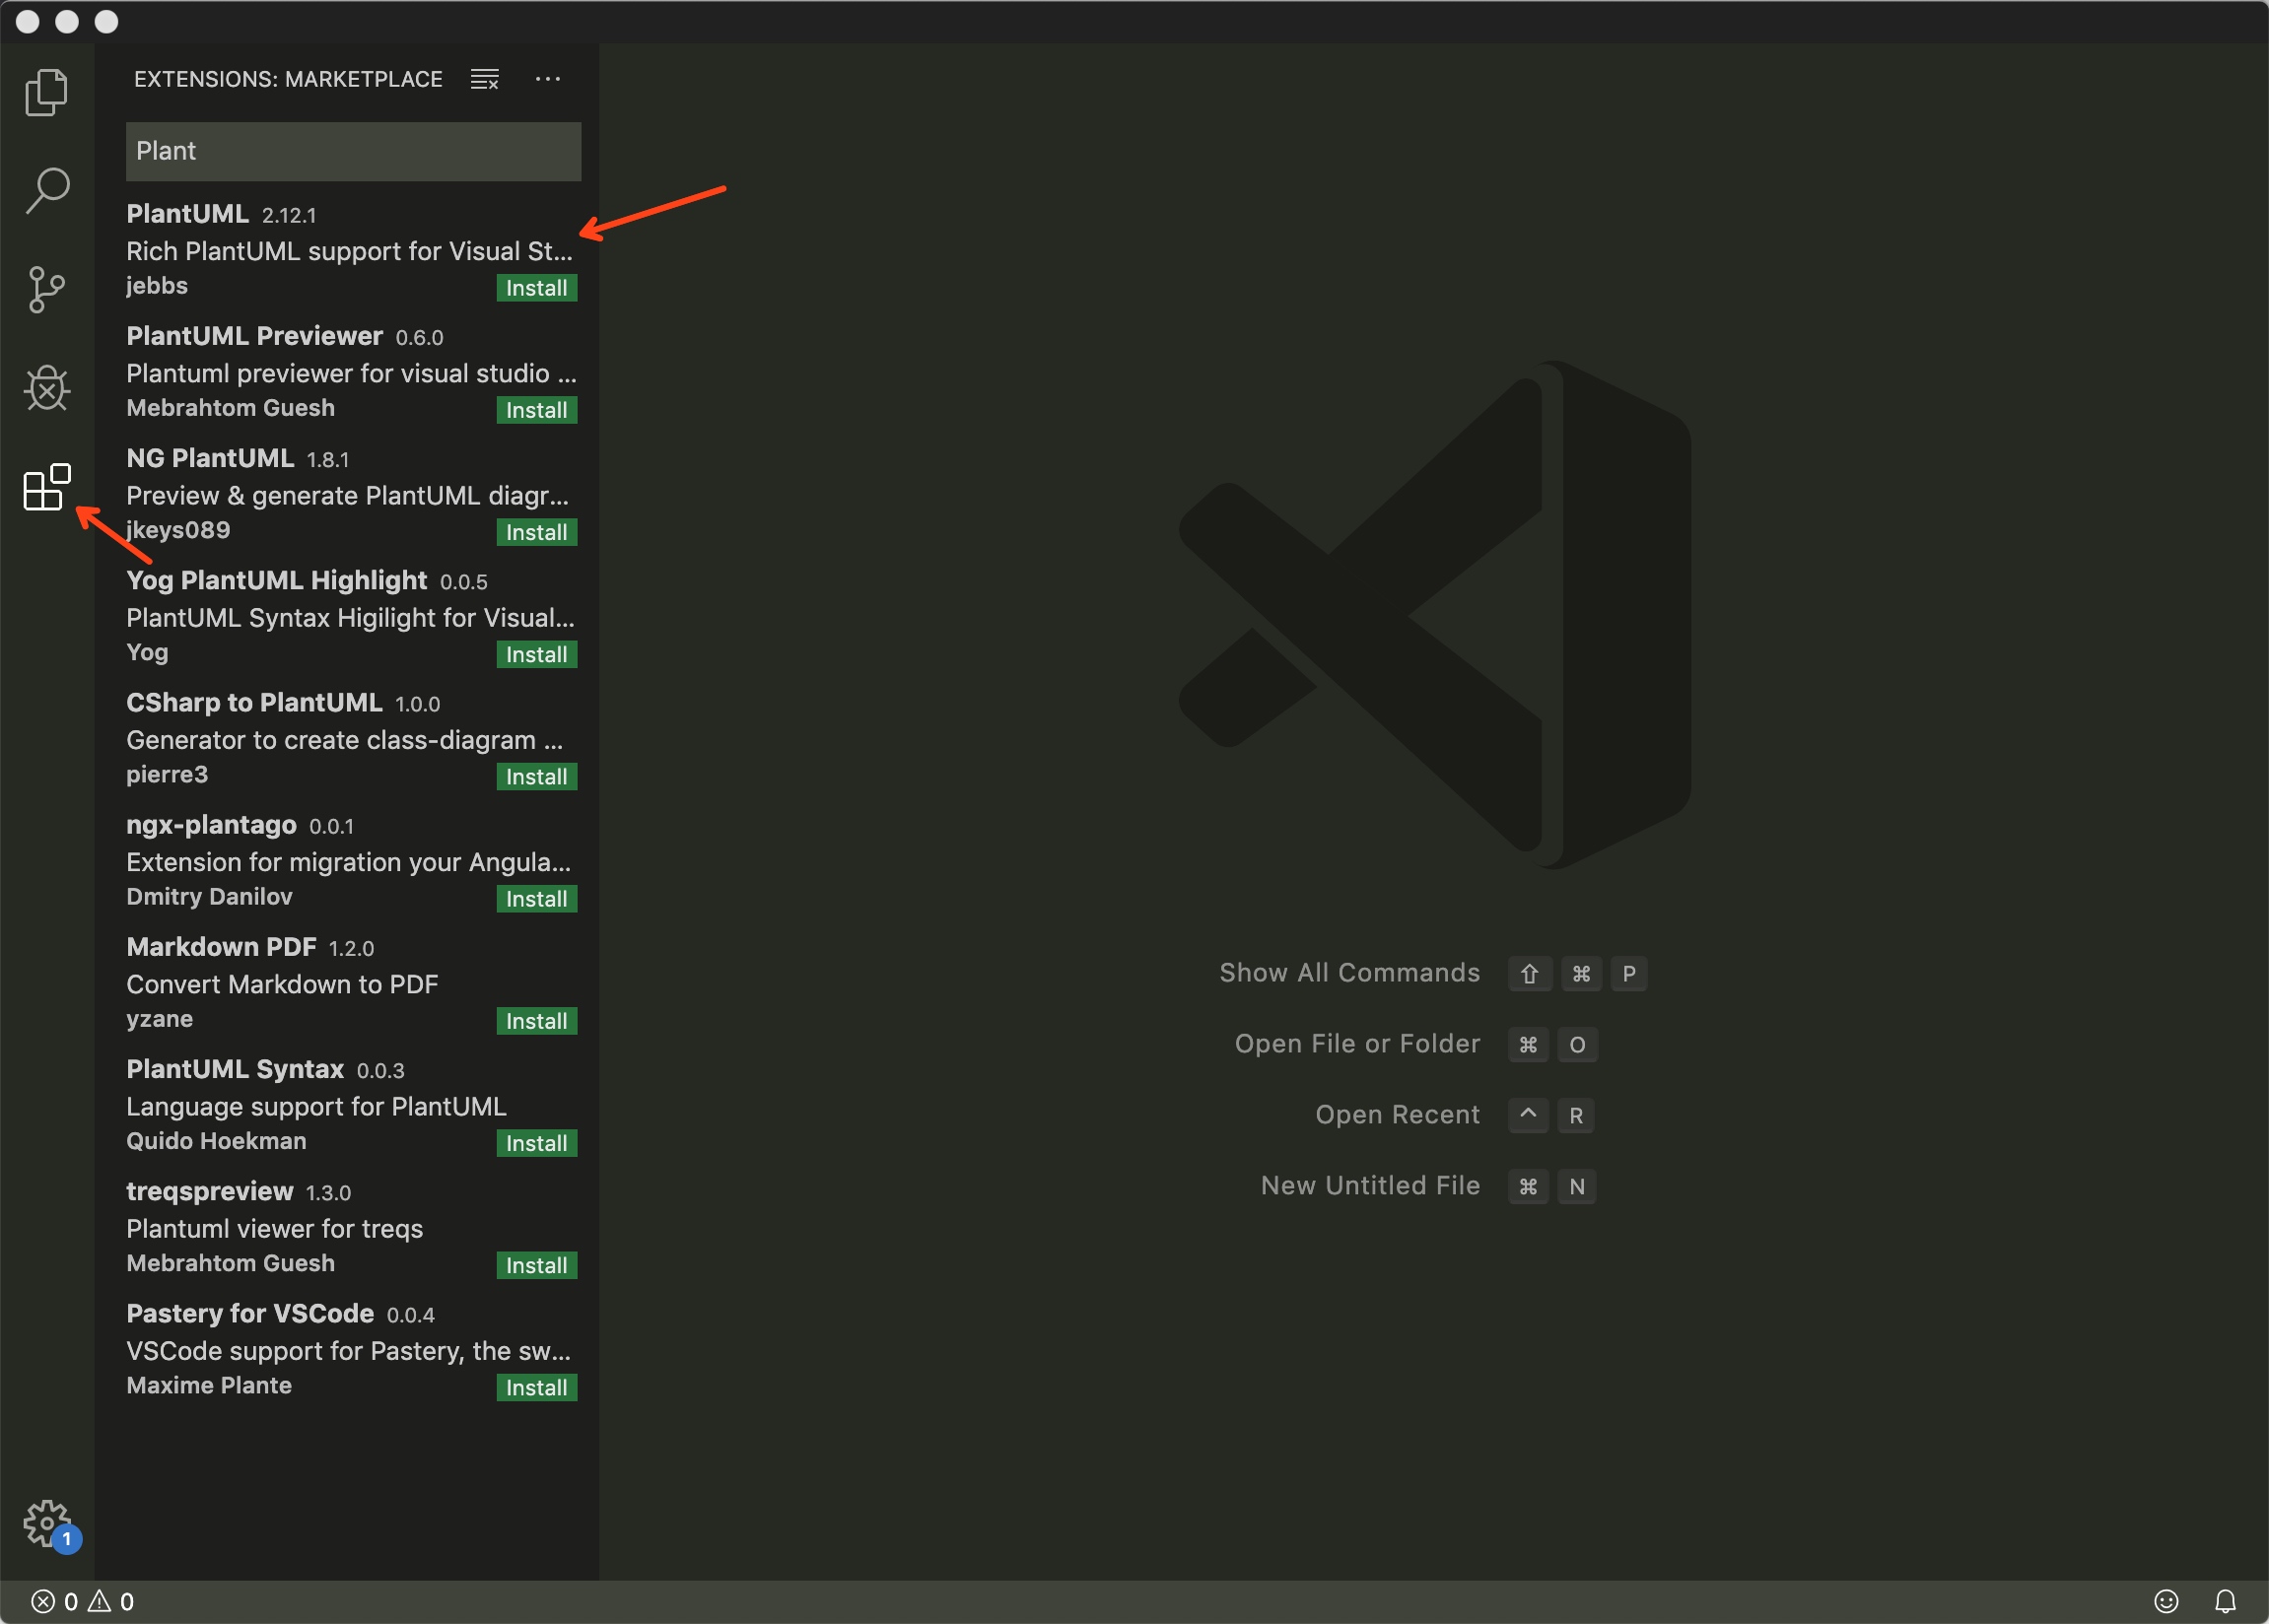Select the PlantUML Syntax extension title

pyautogui.click(x=235, y=1069)
